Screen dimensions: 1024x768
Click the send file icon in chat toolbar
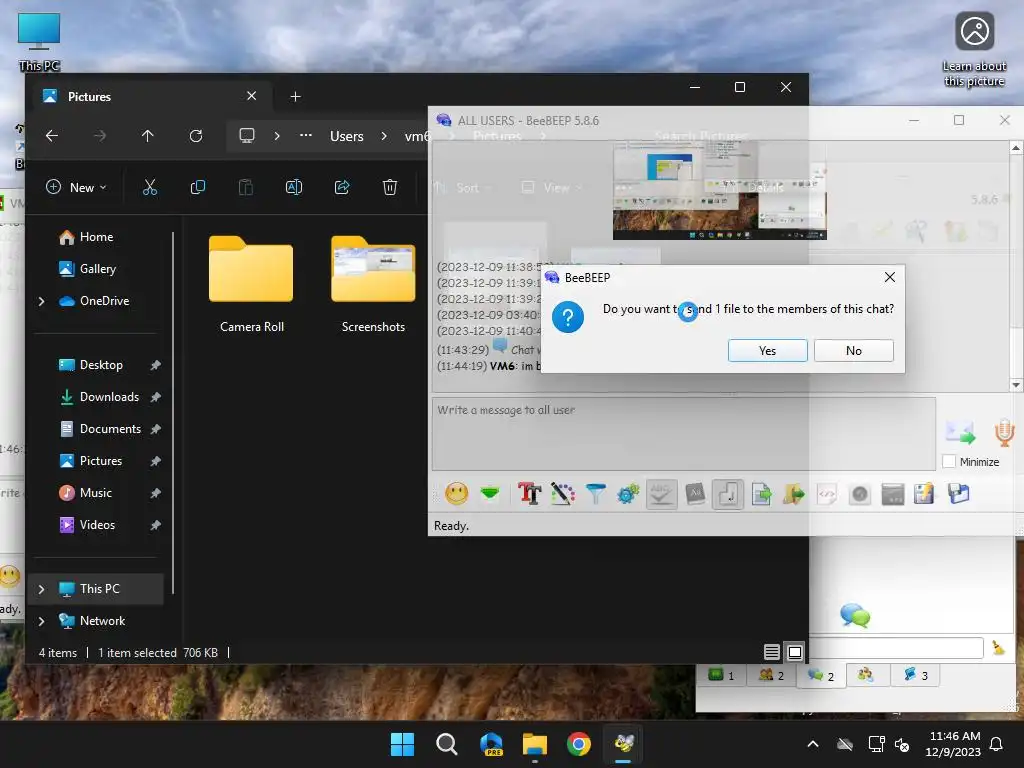pos(761,494)
